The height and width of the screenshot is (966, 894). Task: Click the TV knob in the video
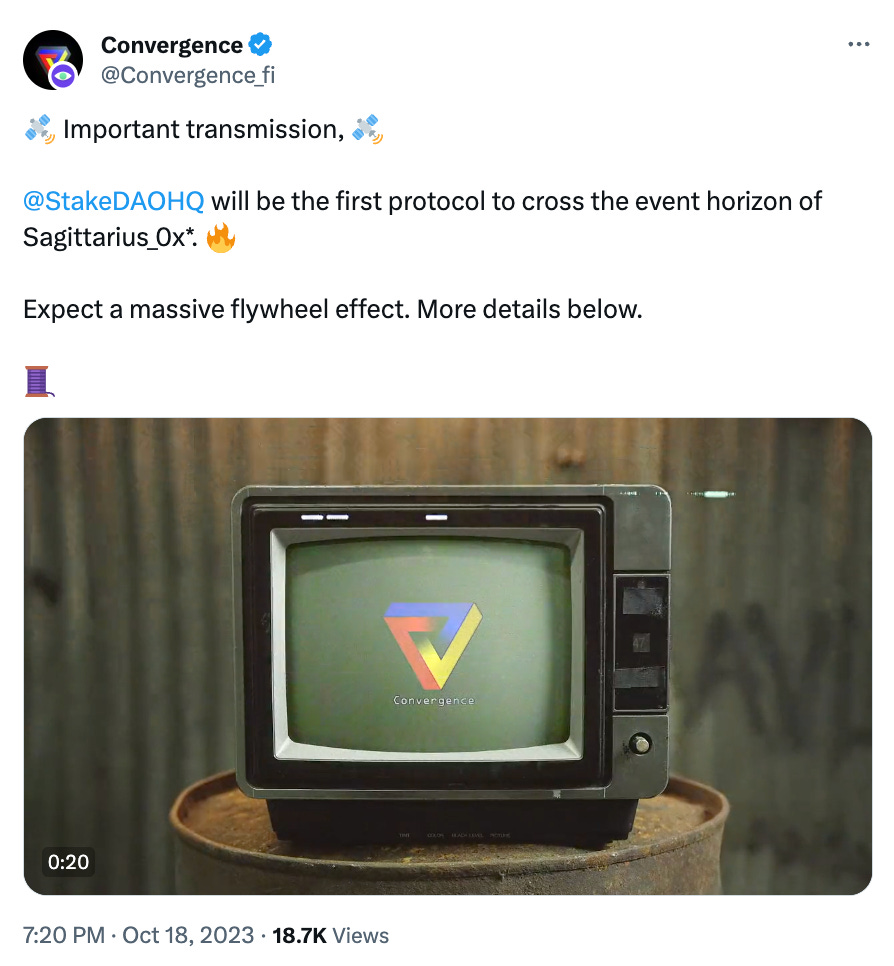640,744
